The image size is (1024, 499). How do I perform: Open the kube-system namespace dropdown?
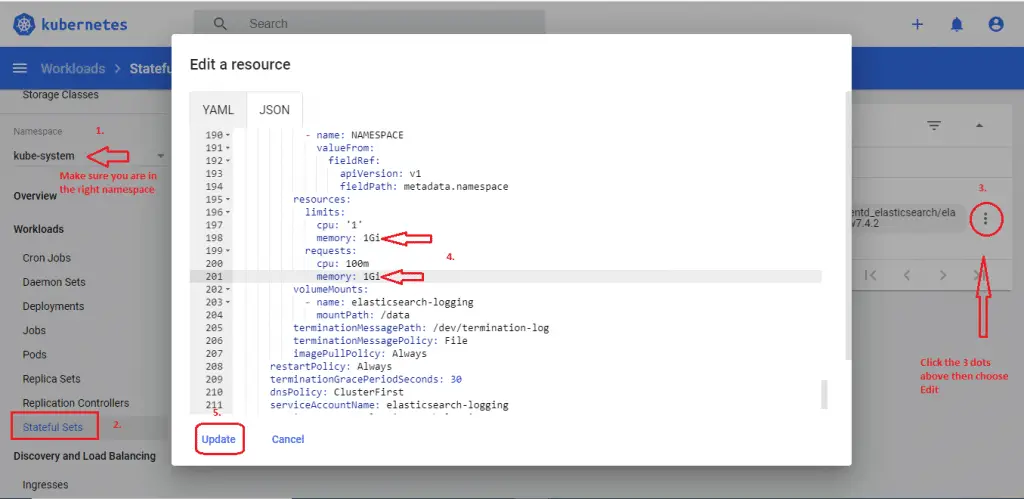pyautogui.click(x=89, y=156)
